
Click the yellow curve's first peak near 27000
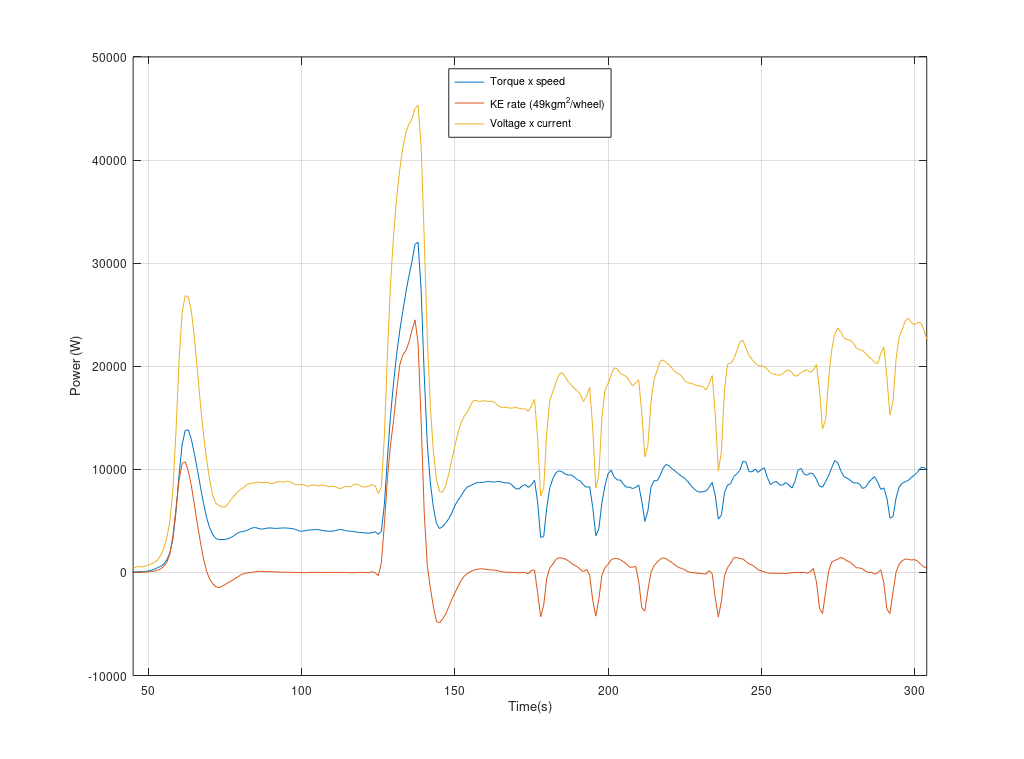(186, 296)
